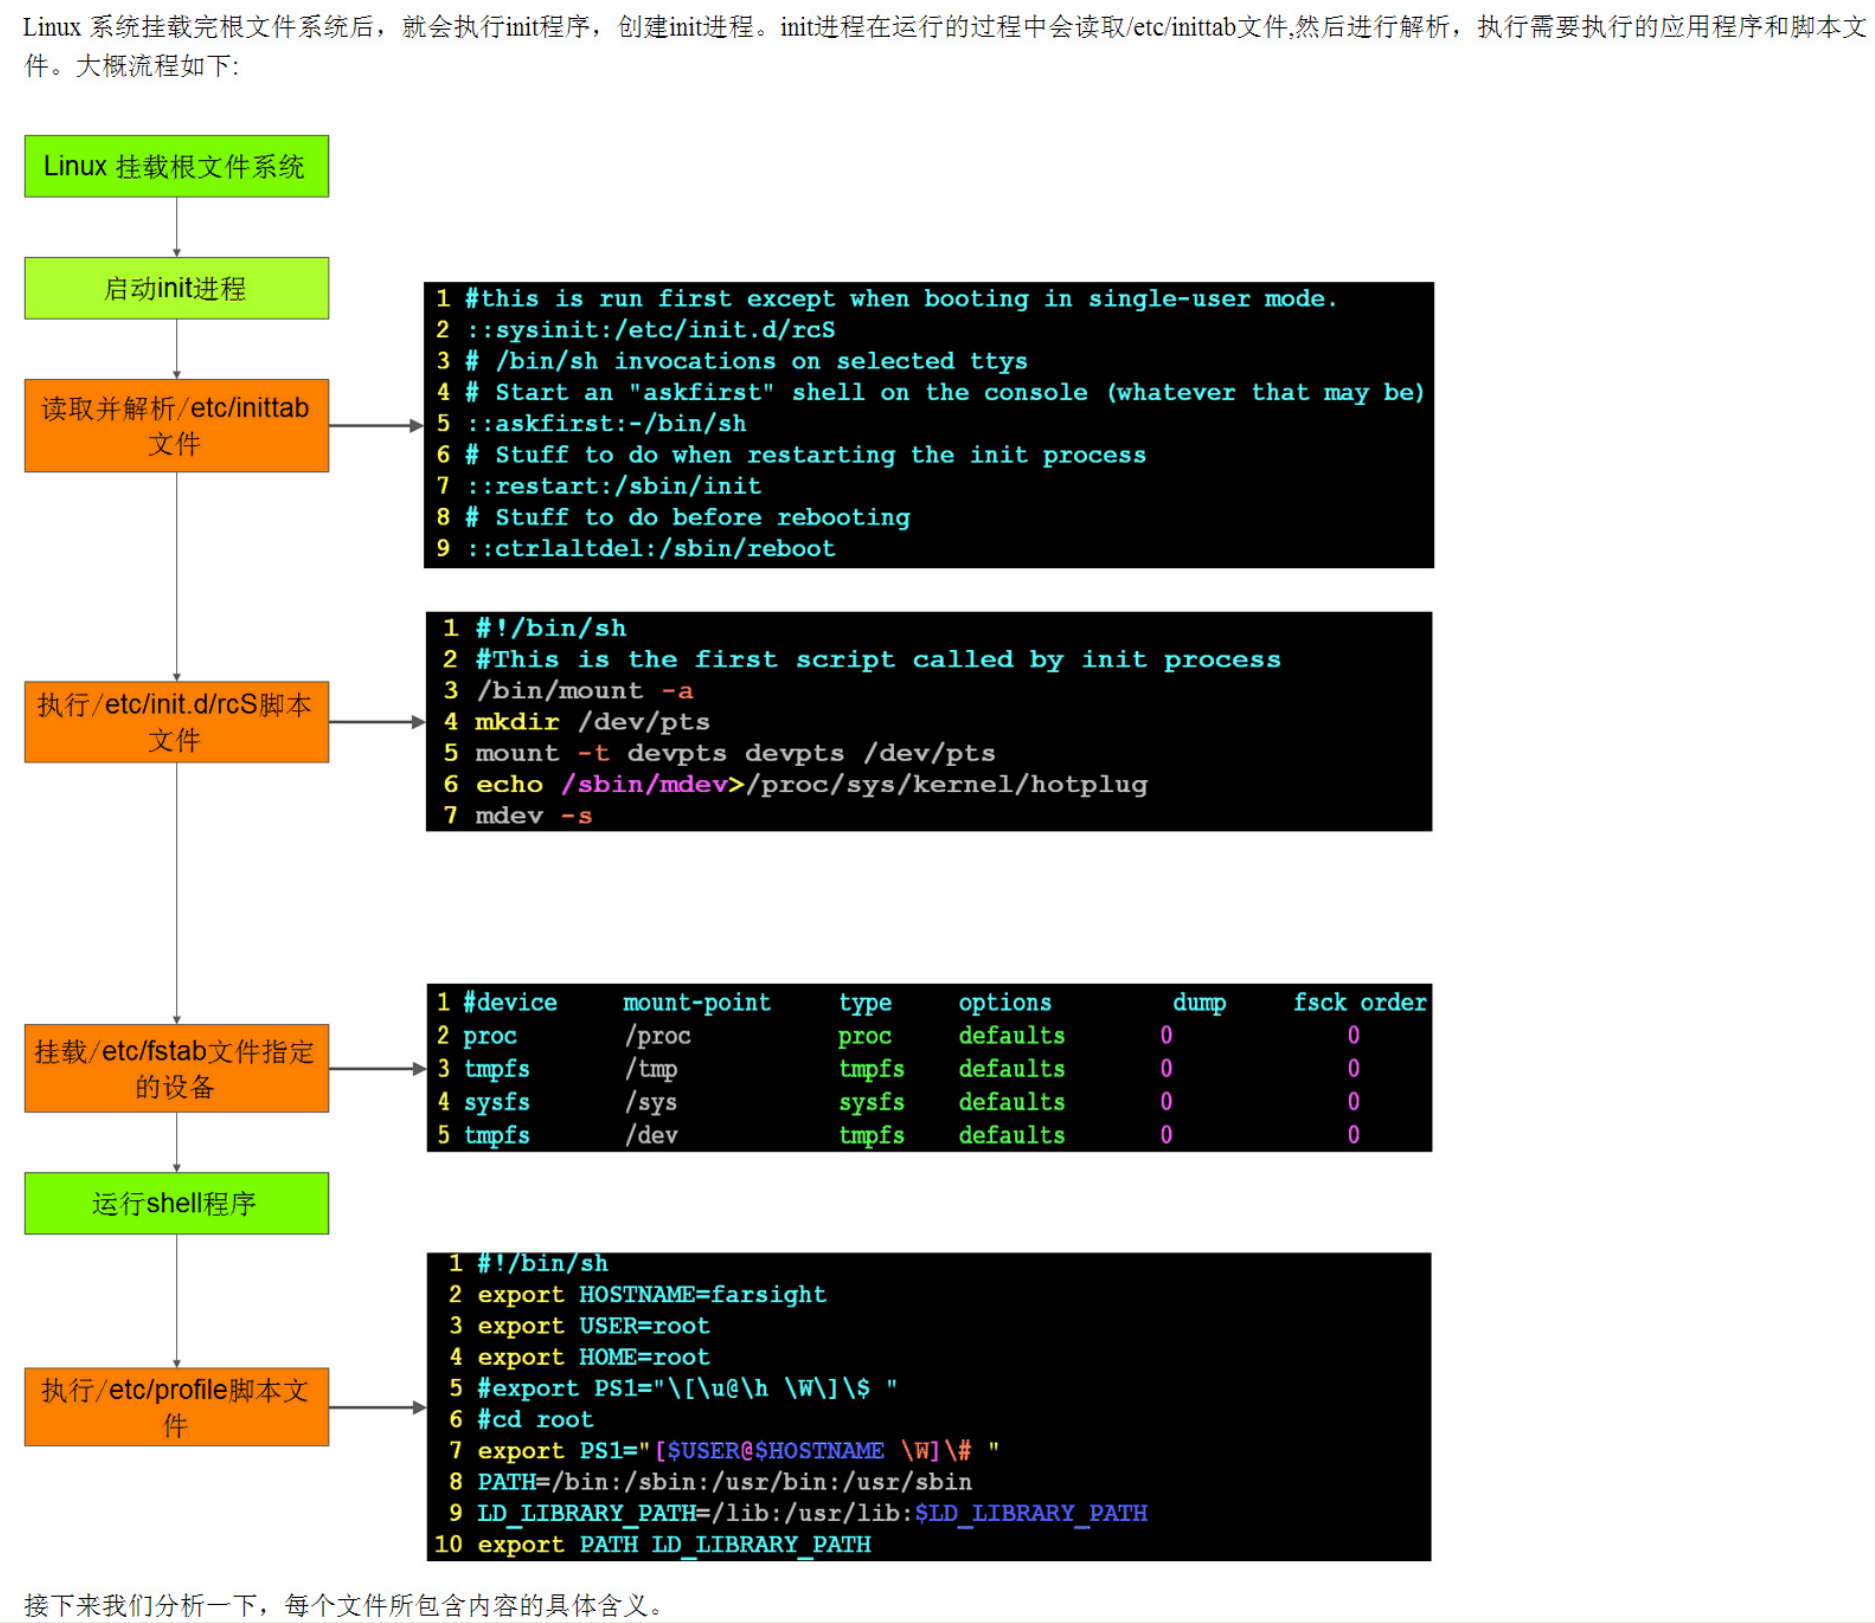Image resolution: width=1875 pixels, height=1623 pixels.
Task: Click the commented '#export PS1' line
Action: click(x=687, y=1388)
